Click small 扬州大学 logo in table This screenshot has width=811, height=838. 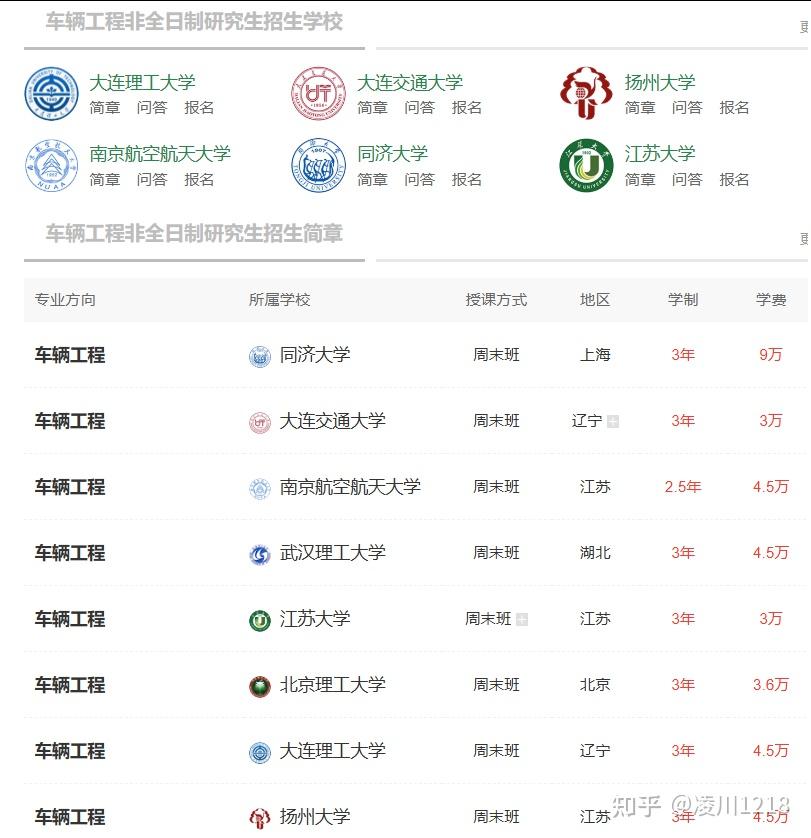click(x=260, y=818)
